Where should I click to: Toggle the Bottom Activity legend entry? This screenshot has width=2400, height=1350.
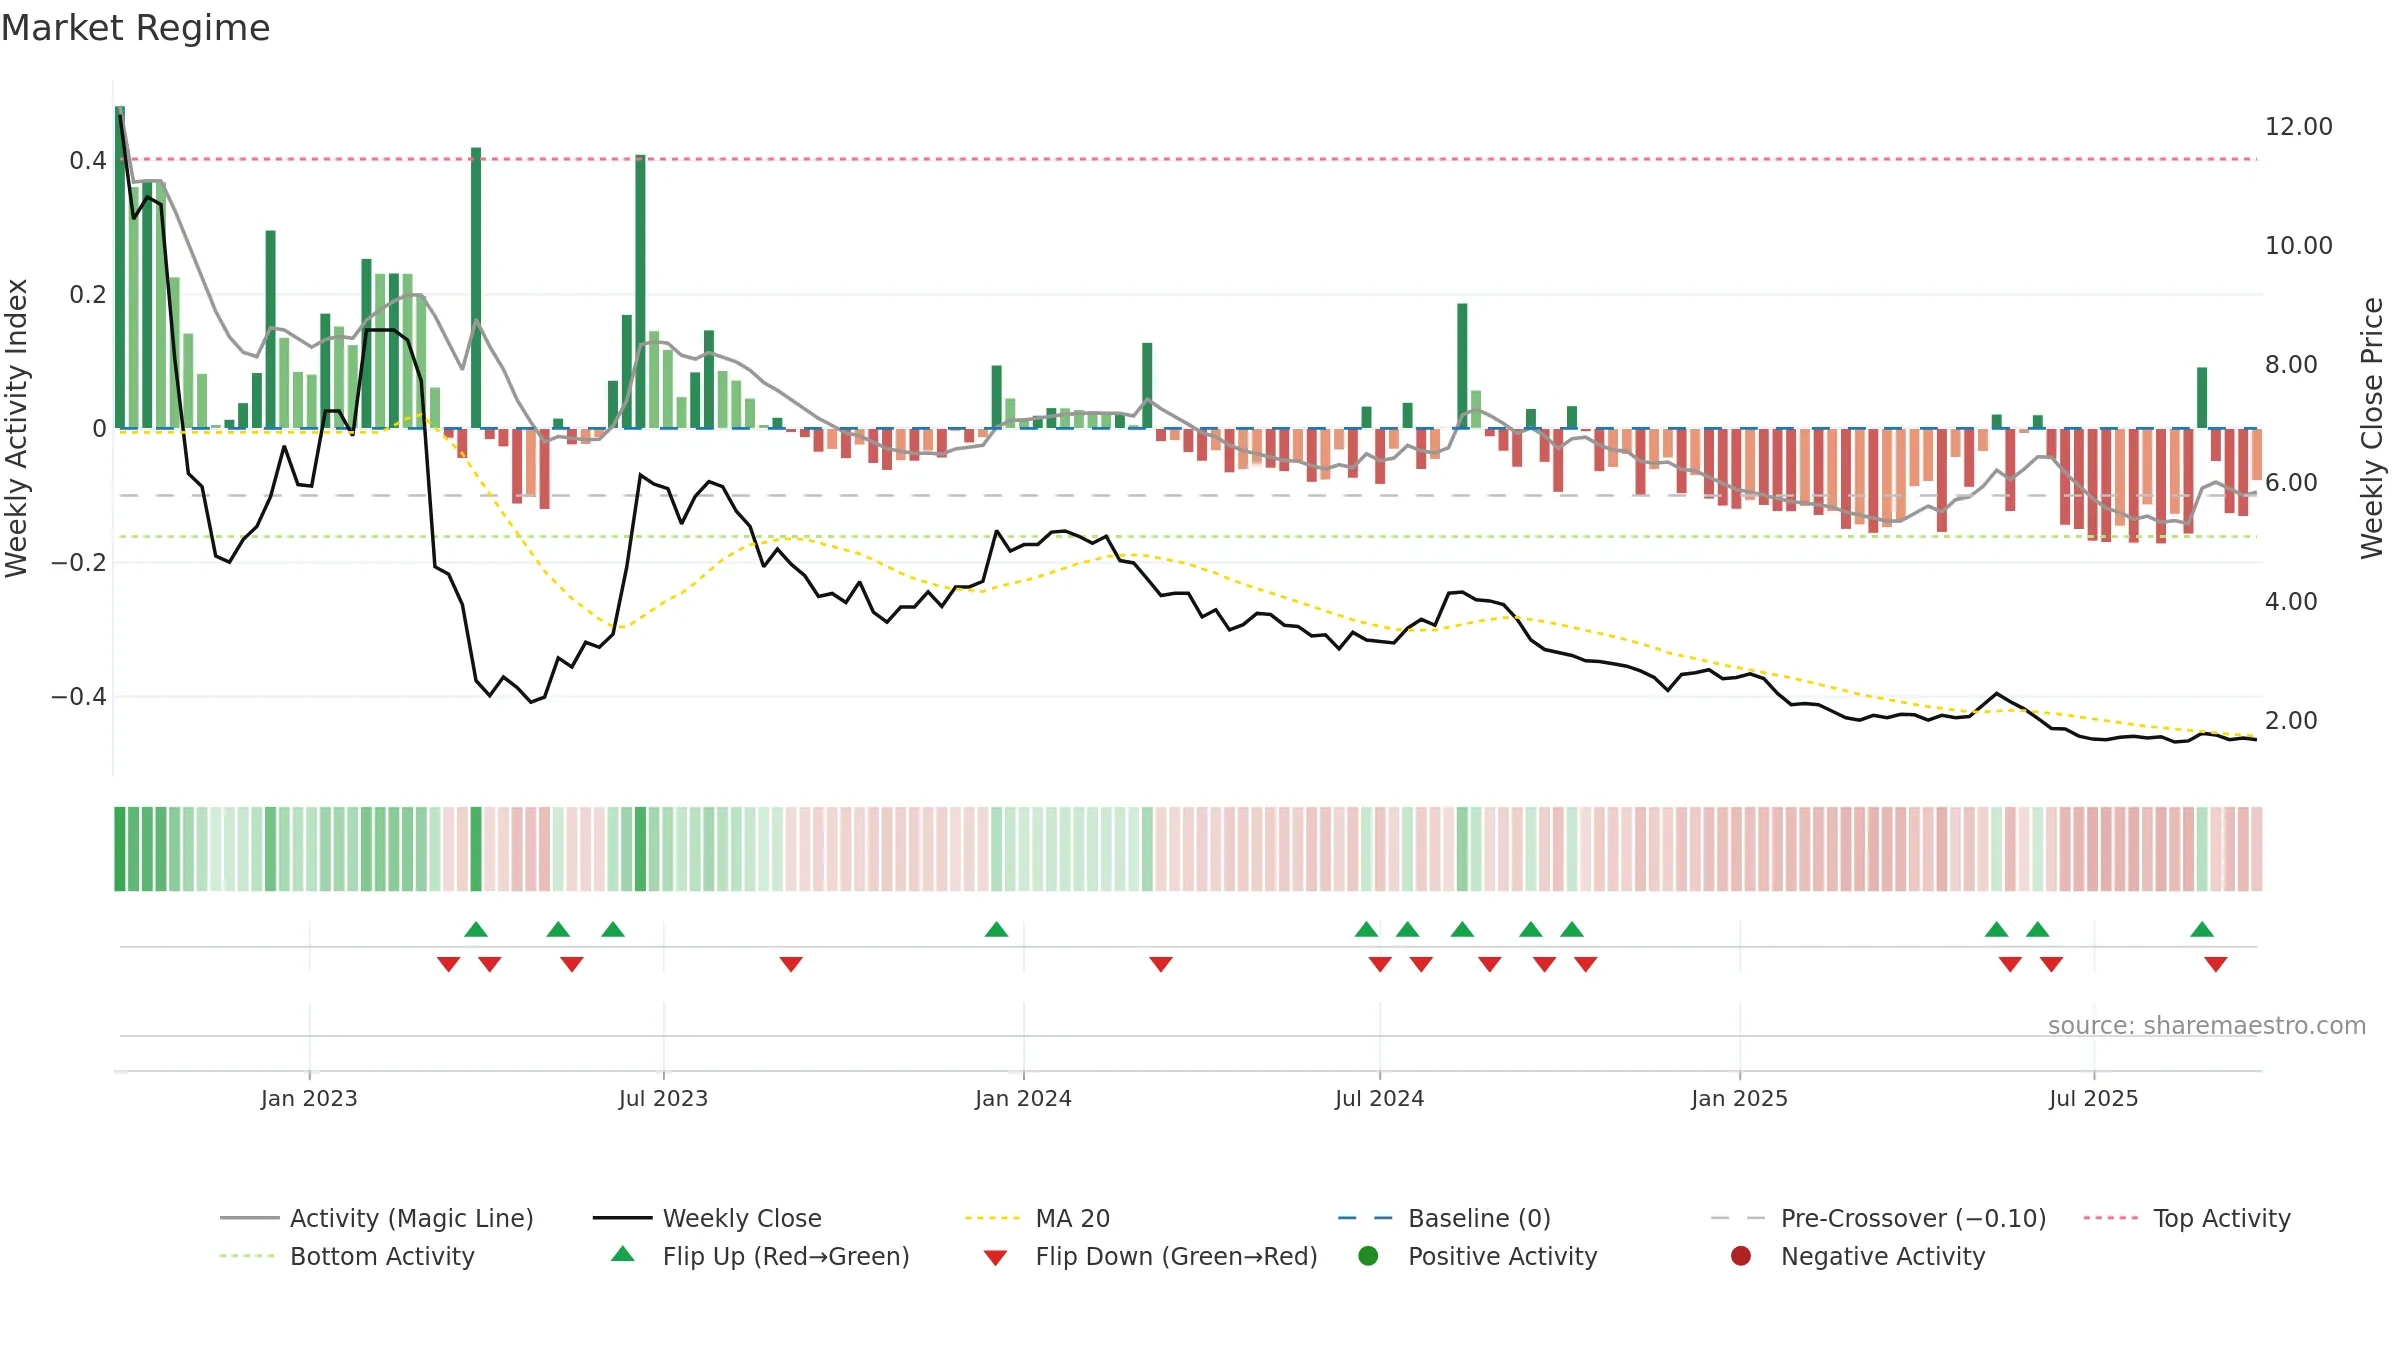click(x=347, y=1256)
